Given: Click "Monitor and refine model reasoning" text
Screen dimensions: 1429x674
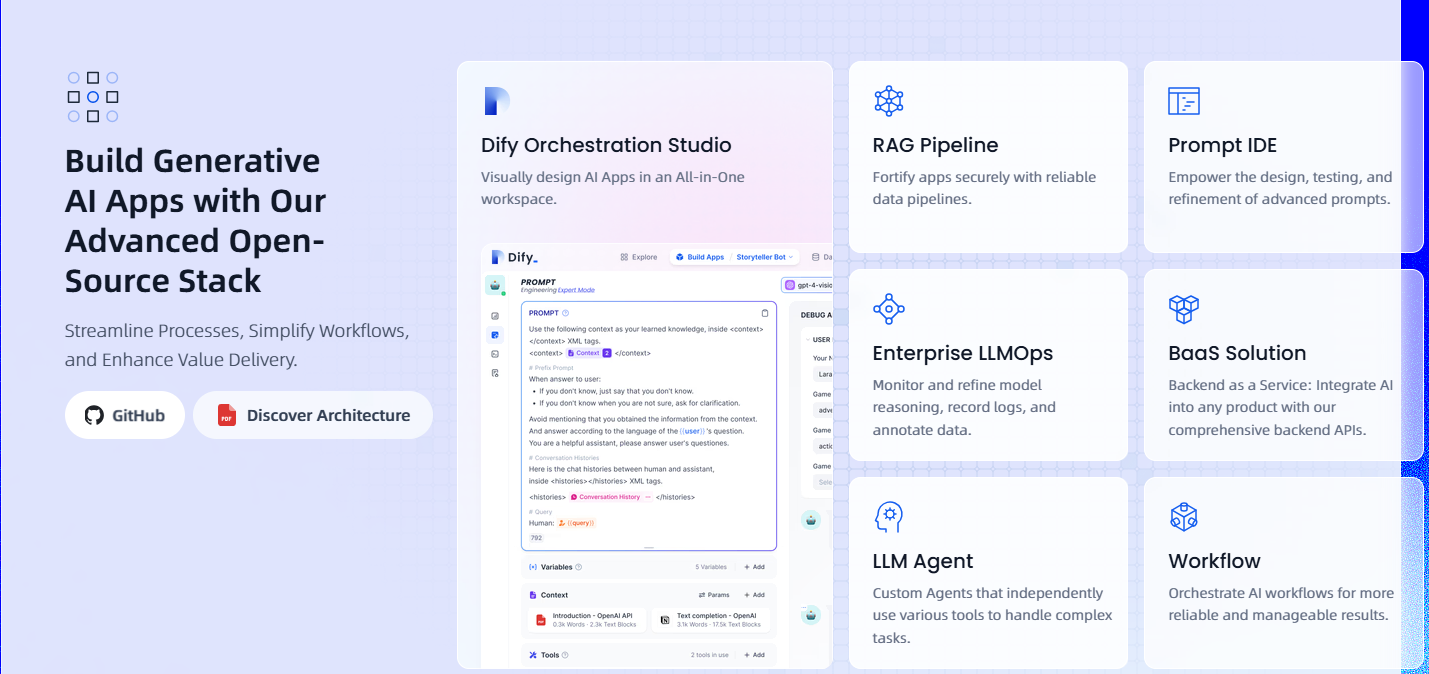Looking at the screenshot, I should 964,407.
